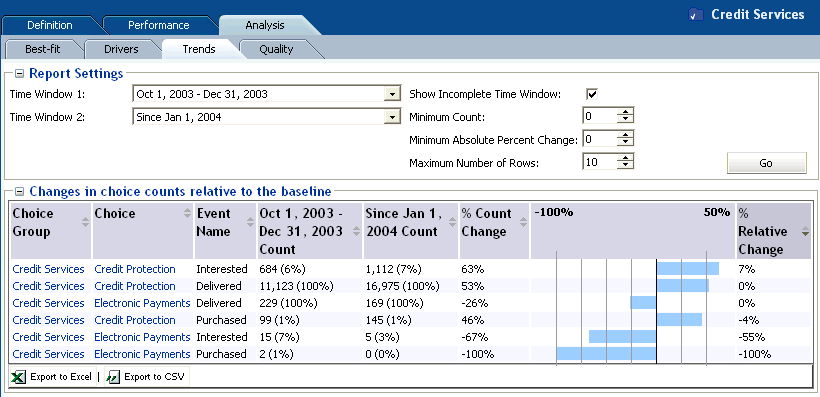Open Credit Services link in Purchased 2 (1%) row
Screen dimensions: 820x397
click(48, 354)
